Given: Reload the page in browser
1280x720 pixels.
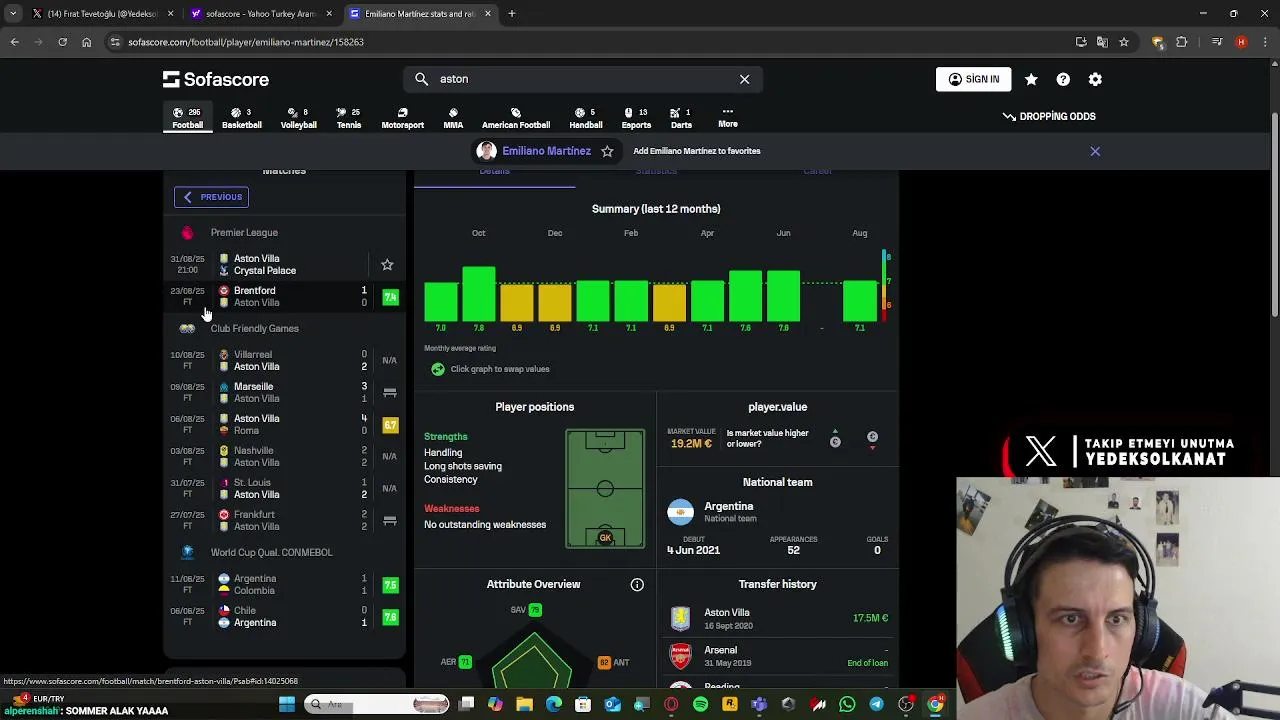Looking at the screenshot, I should coord(62,42).
